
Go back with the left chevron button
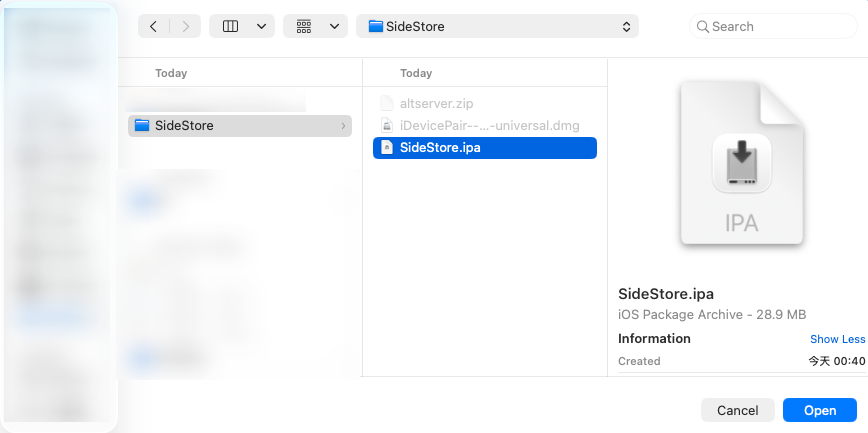153,27
